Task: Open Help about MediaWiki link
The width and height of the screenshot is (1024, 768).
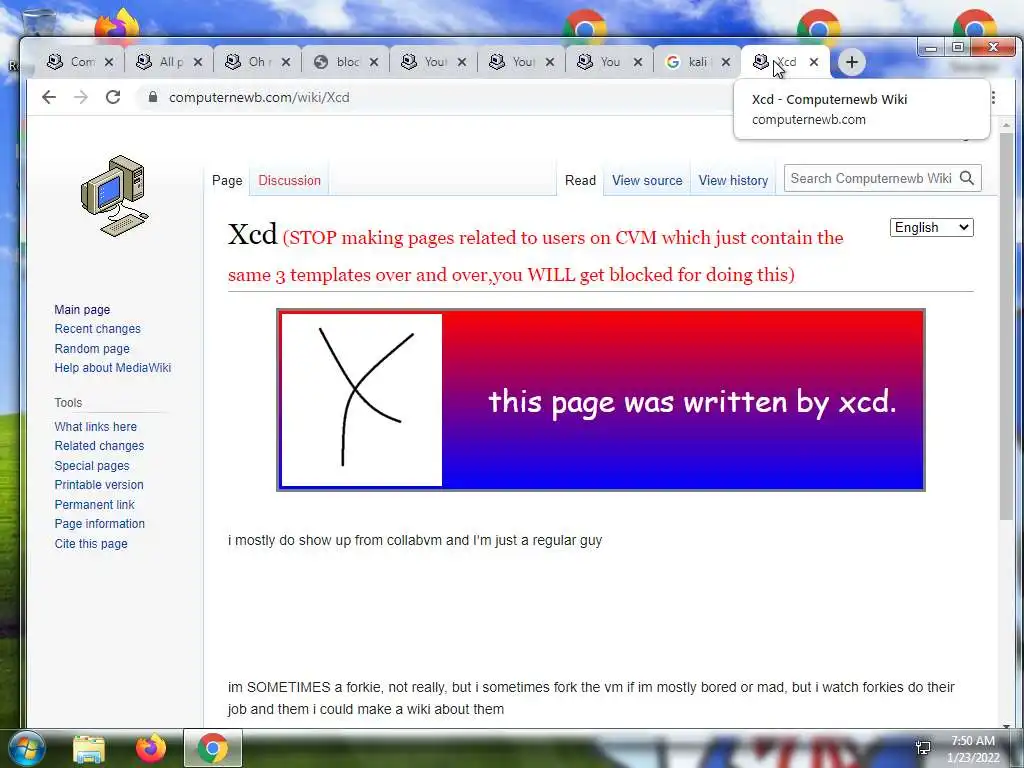Action: (x=112, y=368)
